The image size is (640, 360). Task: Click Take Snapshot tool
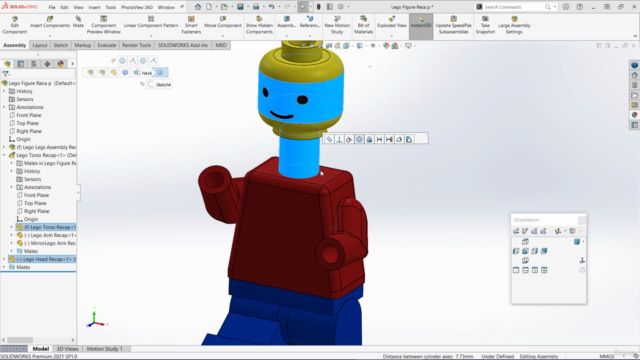tap(485, 25)
